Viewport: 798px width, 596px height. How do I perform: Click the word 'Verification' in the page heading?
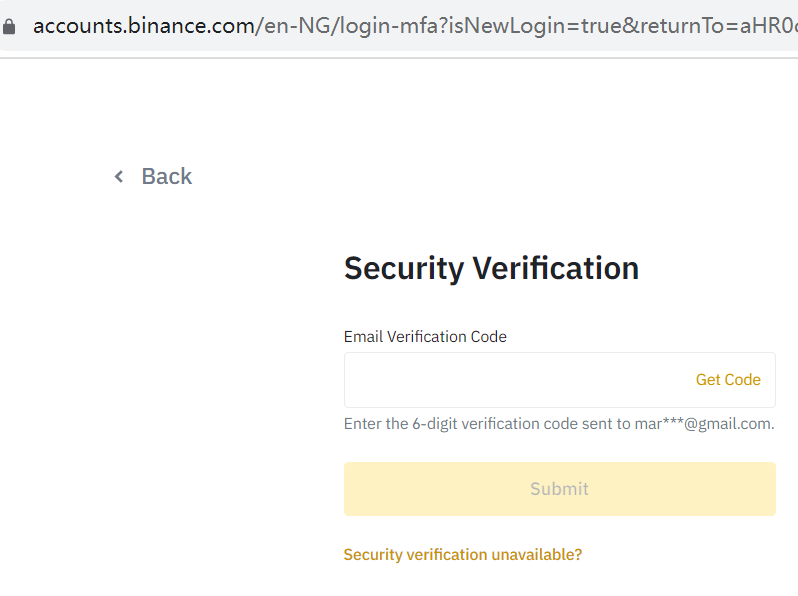pos(555,268)
